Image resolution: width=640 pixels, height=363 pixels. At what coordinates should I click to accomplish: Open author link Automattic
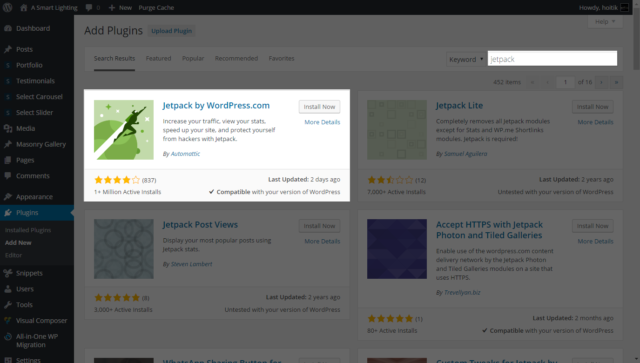(x=185, y=154)
